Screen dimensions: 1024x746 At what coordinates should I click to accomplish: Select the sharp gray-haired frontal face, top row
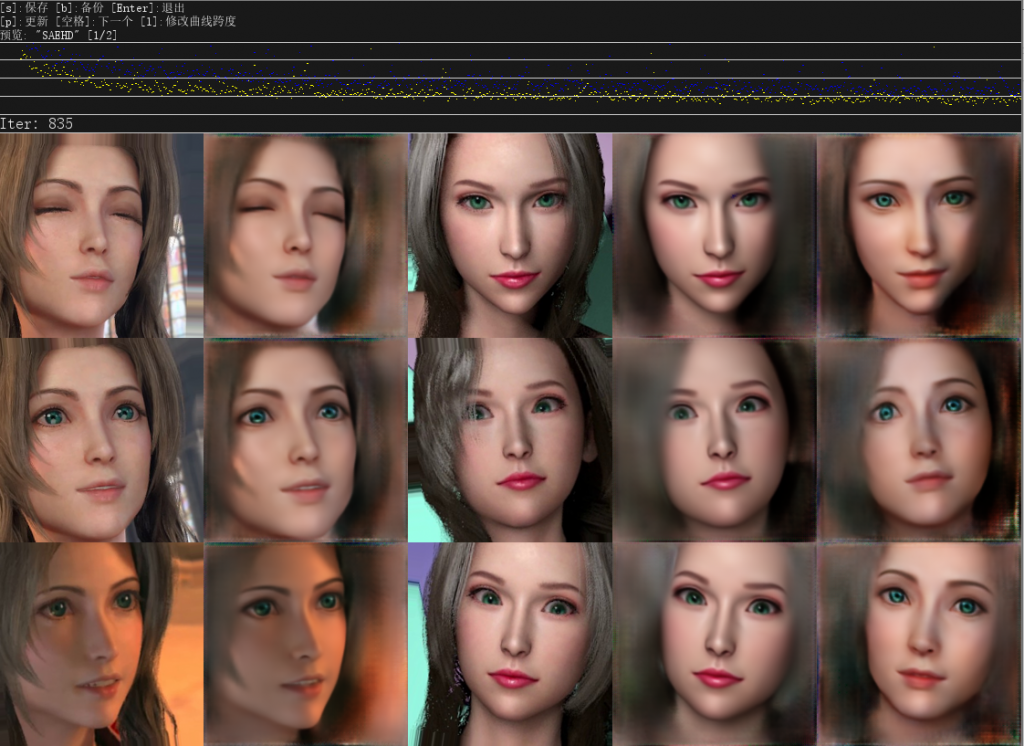(x=510, y=235)
